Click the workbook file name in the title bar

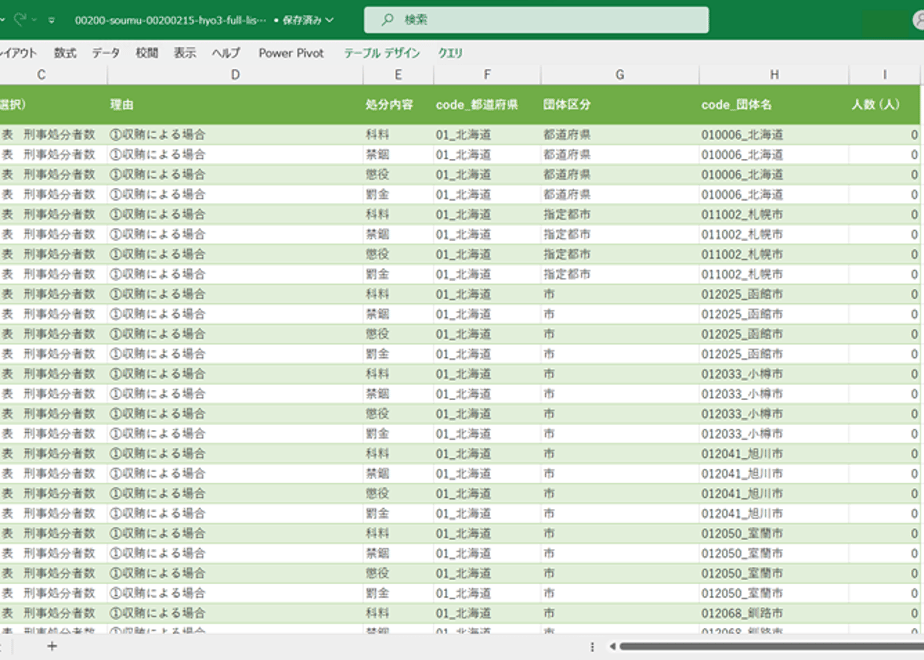[170, 20]
